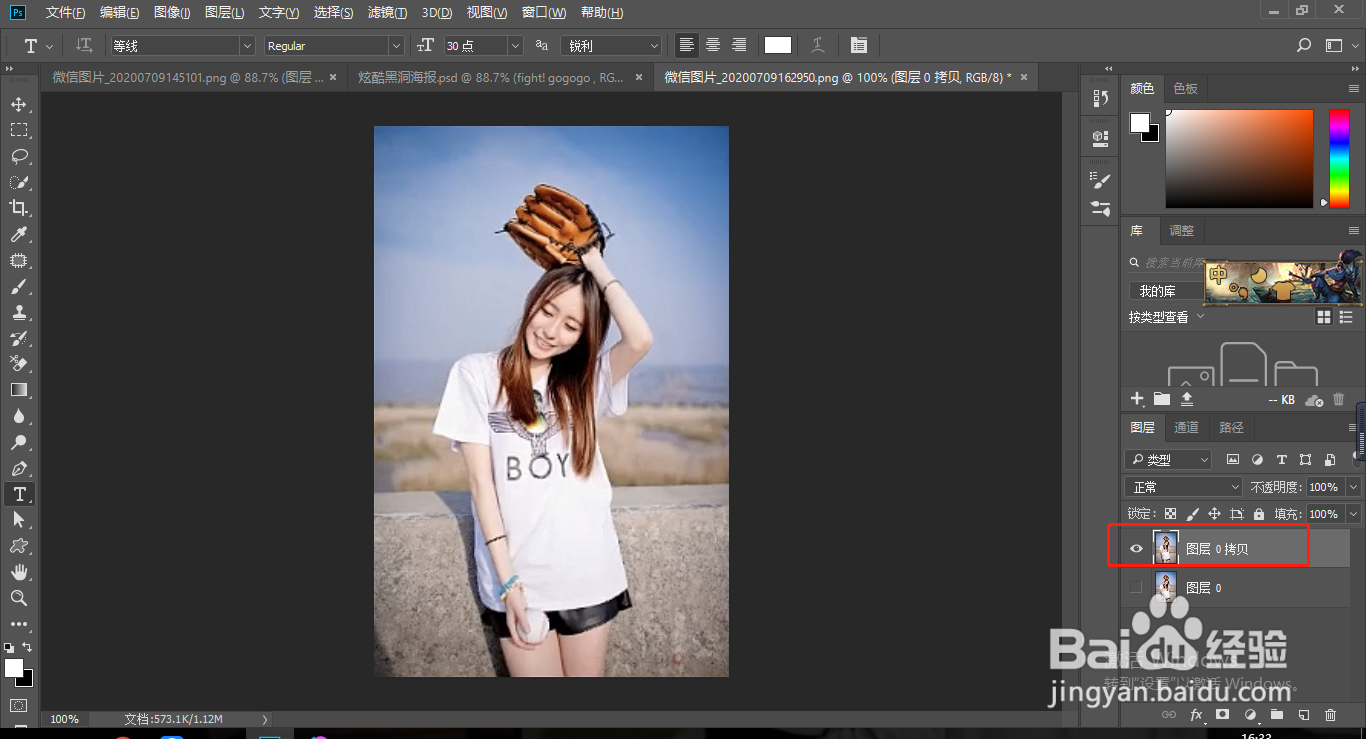Open search in the top-right corner
1366x739 pixels.
tap(1304, 45)
